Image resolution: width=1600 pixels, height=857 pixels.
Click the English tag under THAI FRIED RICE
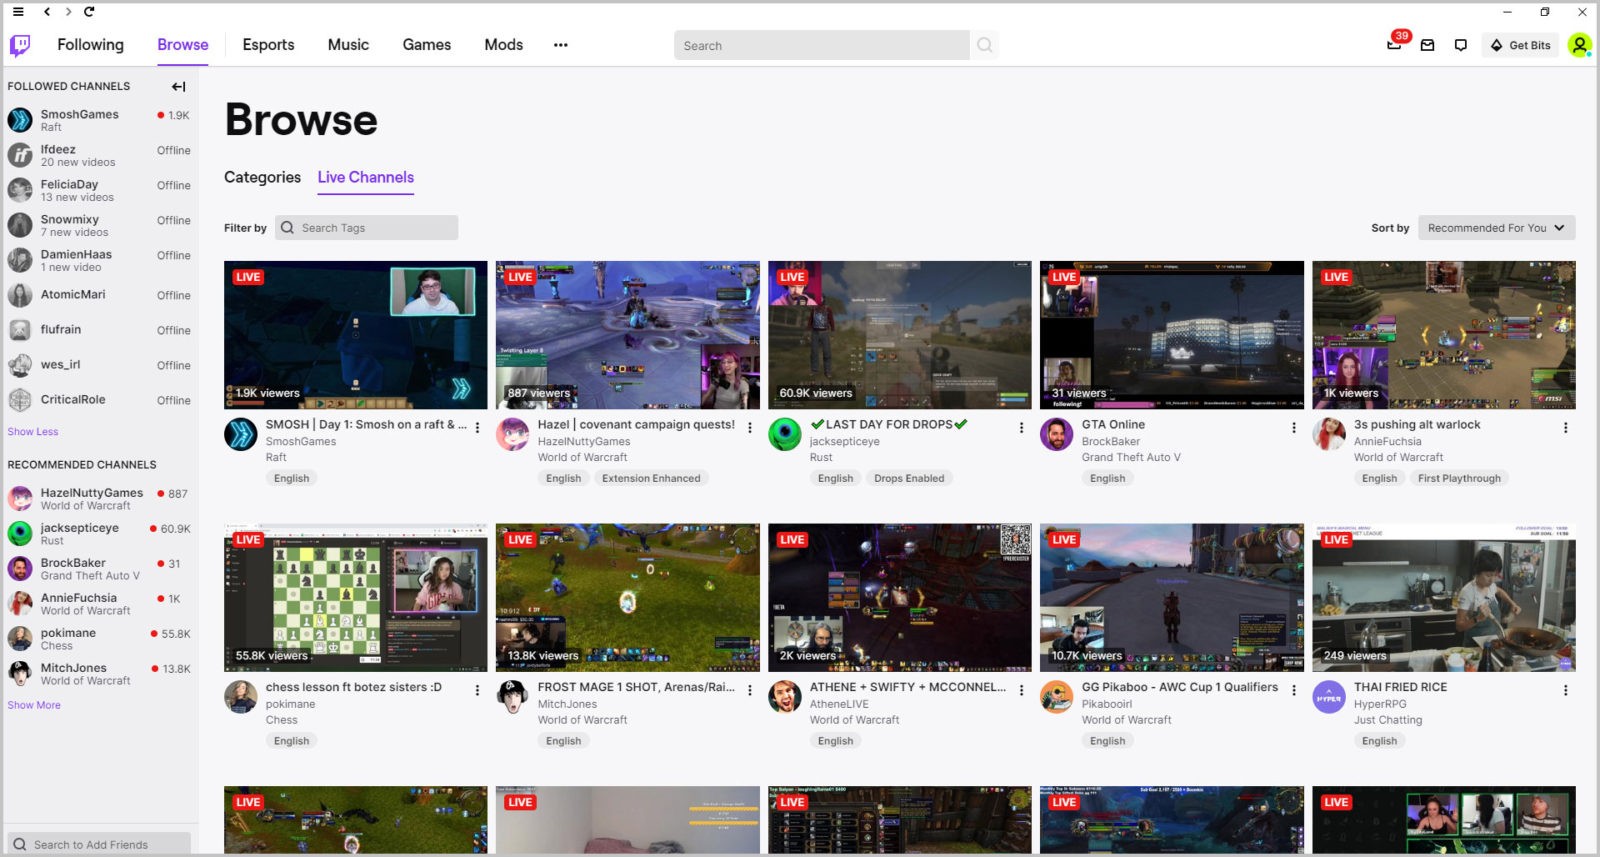click(1379, 741)
